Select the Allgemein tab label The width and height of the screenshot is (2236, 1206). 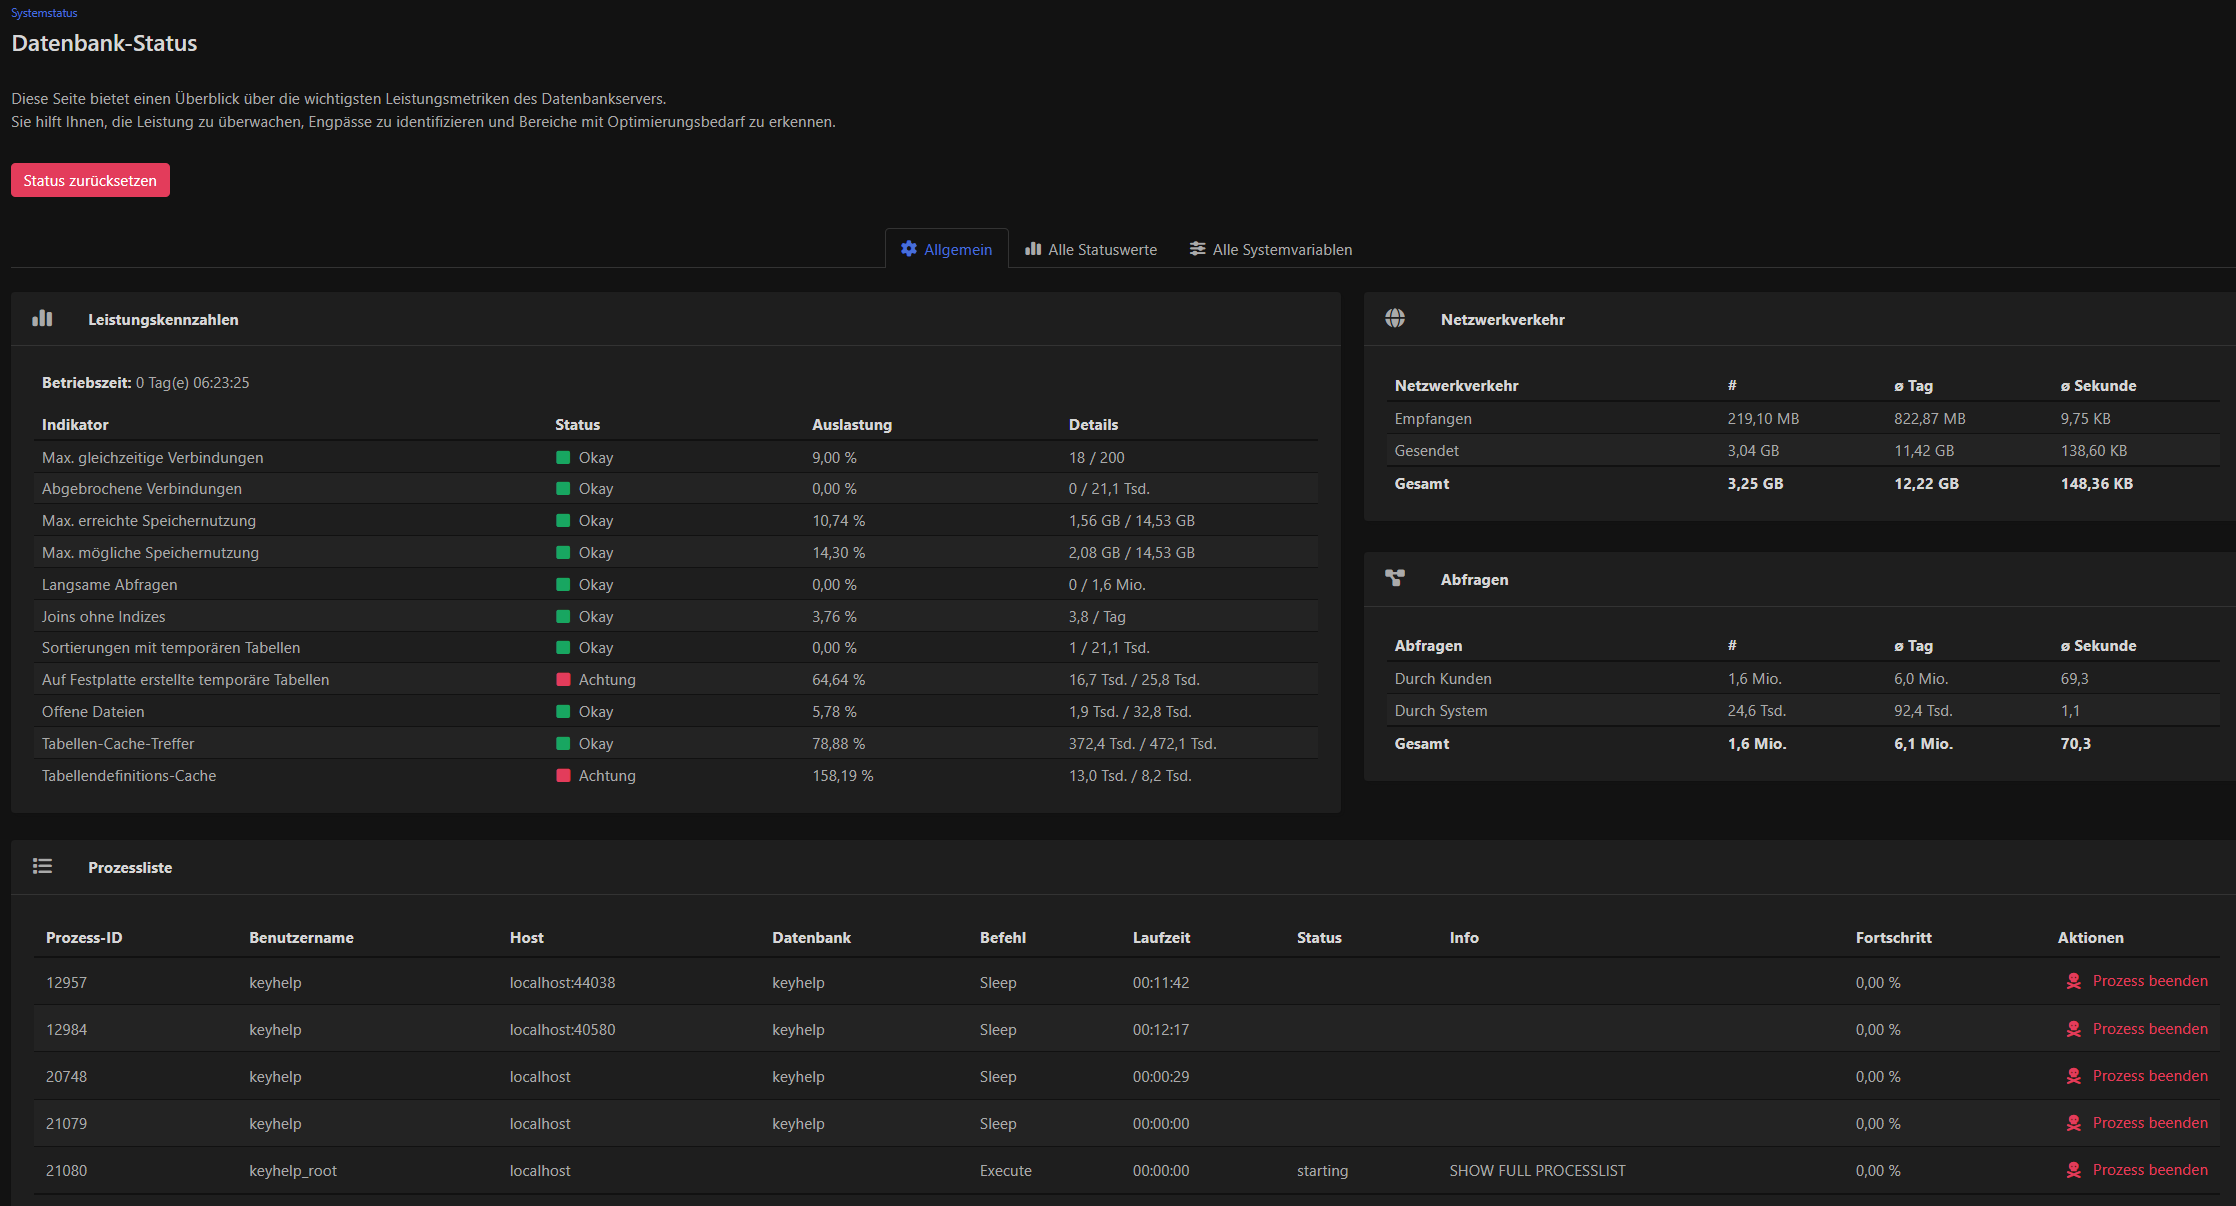pos(957,250)
